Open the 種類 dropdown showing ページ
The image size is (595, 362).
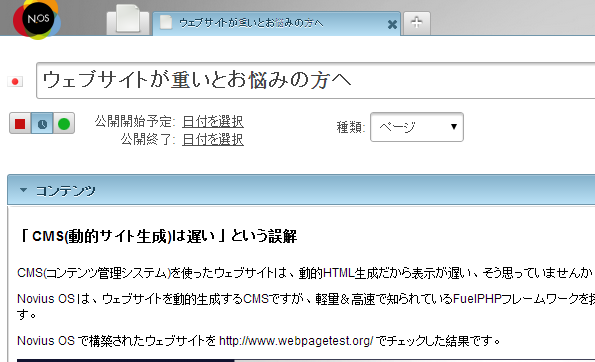click(x=417, y=127)
